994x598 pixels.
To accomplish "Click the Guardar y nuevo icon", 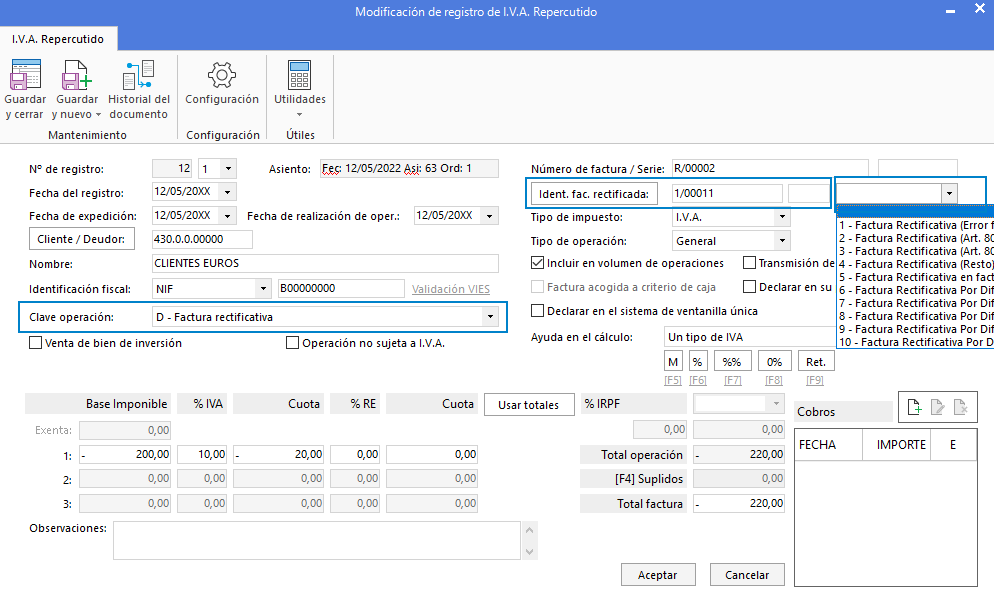I will [77, 75].
